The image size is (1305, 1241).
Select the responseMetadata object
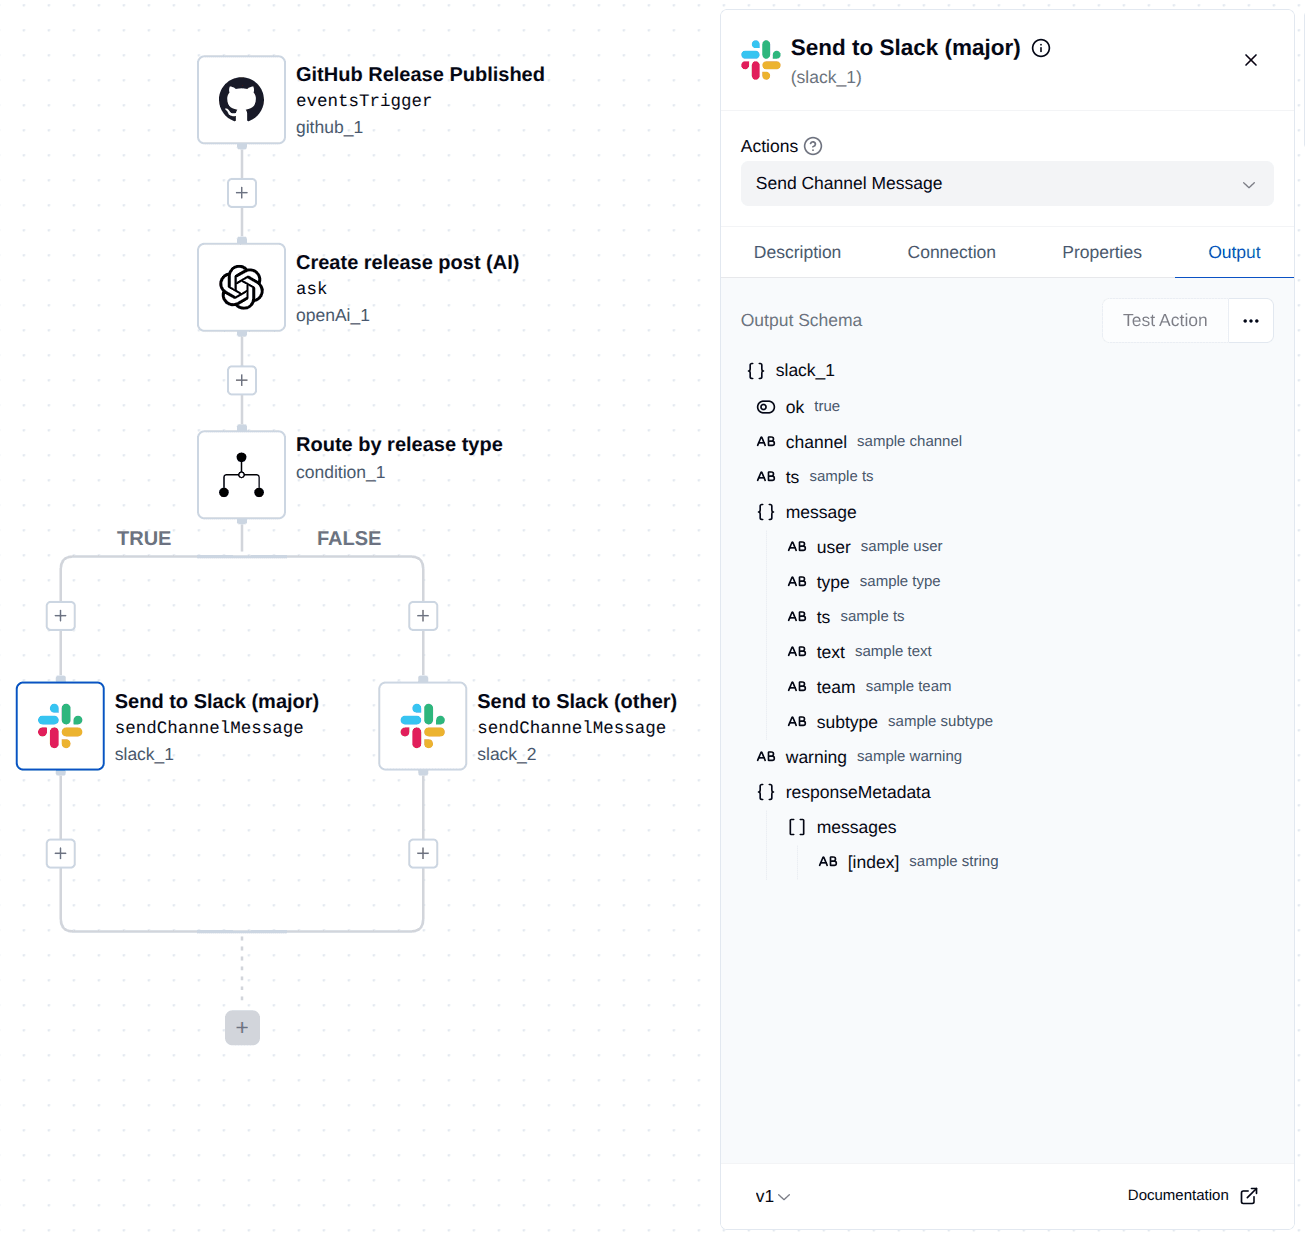tap(858, 792)
